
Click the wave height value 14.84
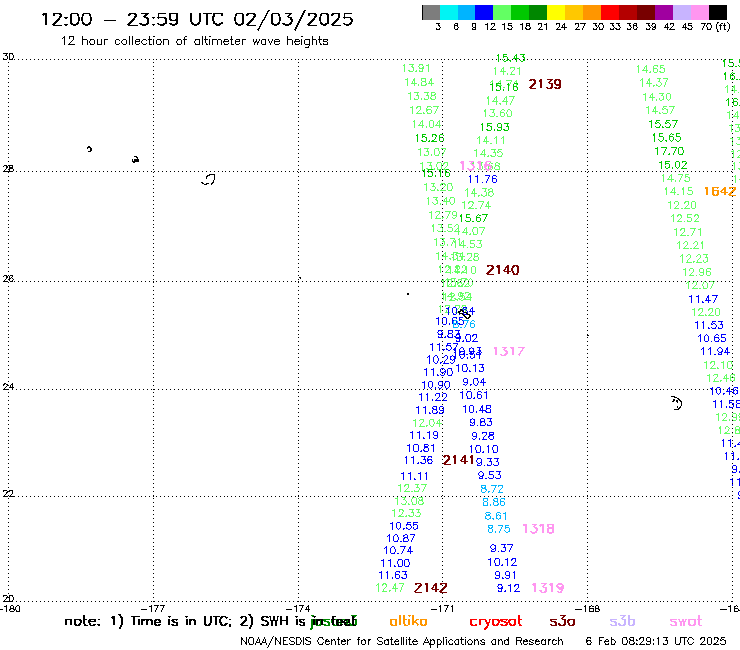pos(419,82)
